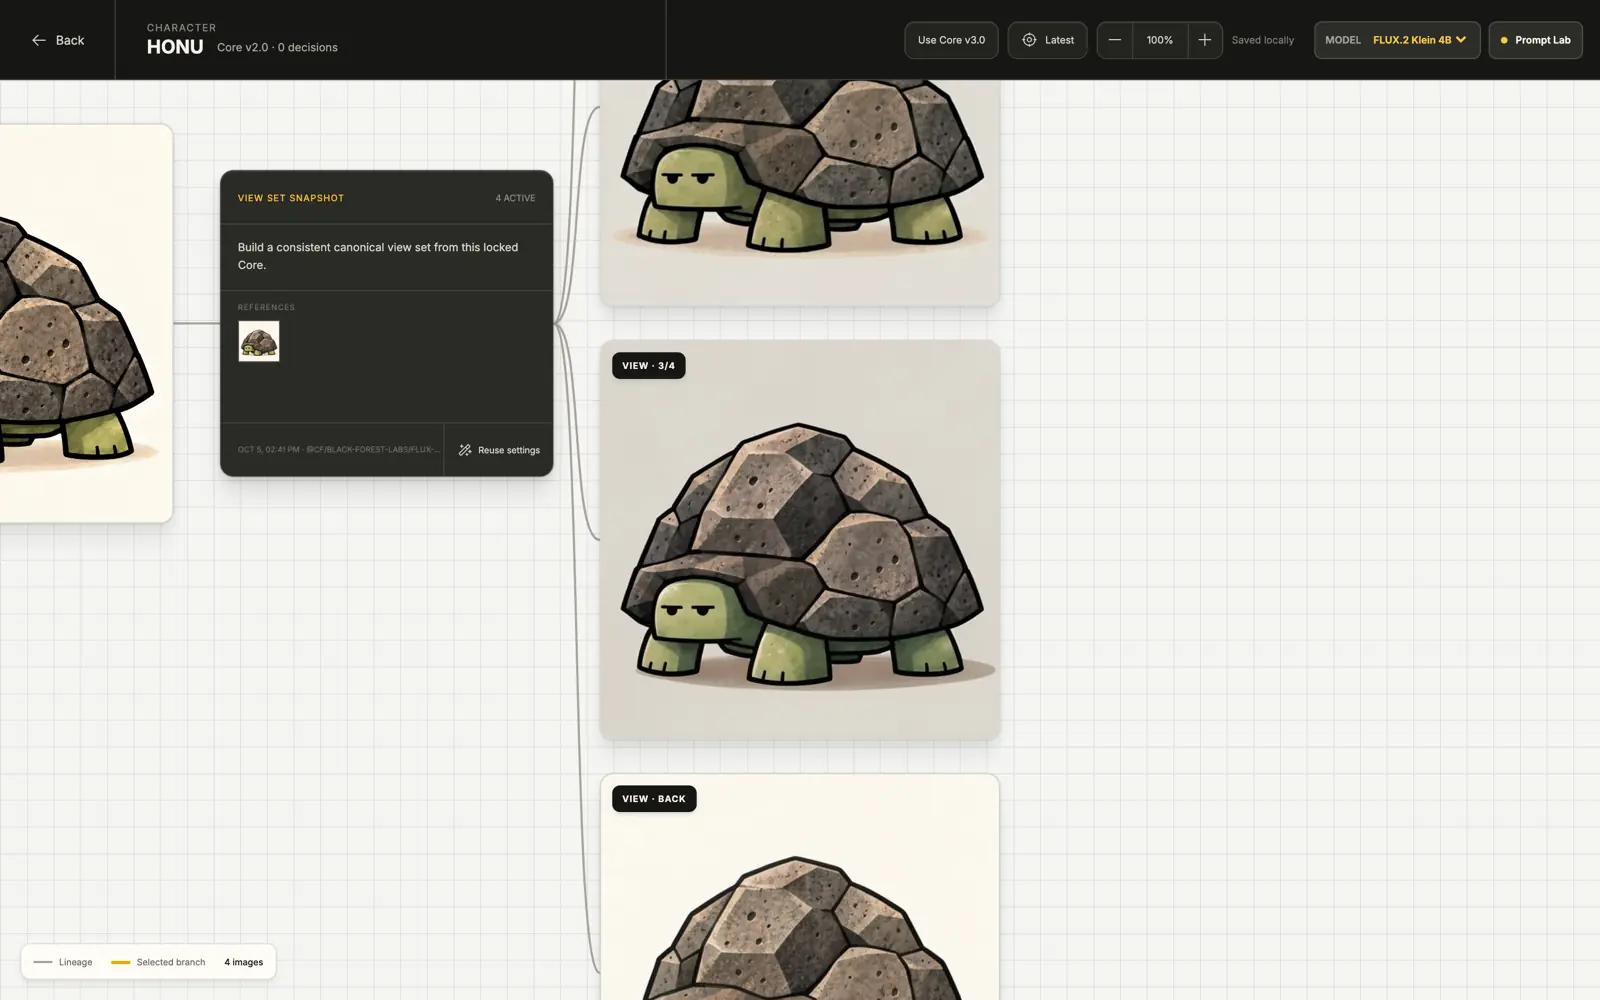
Task: Click the magic wand icon beside Reuse settings
Action: pos(465,450)
